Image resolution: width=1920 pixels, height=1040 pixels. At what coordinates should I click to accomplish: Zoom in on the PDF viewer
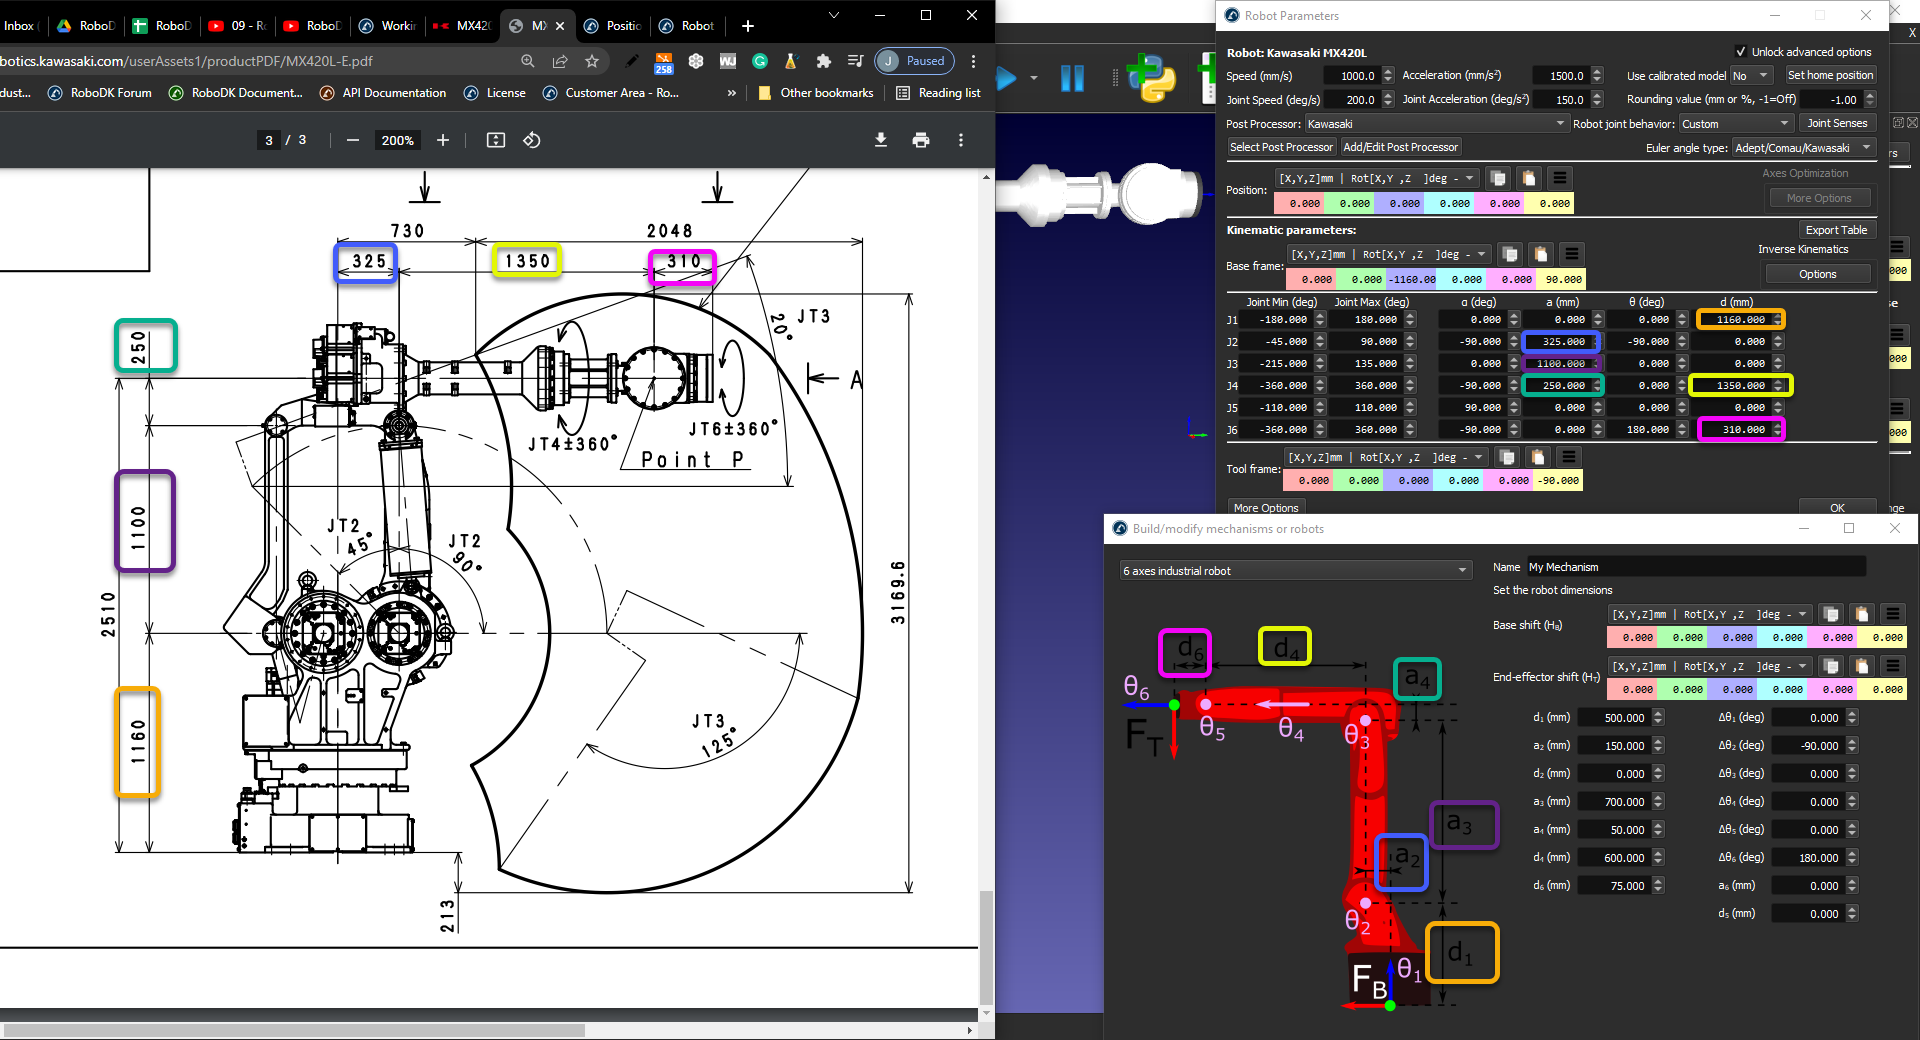[443, 140]
